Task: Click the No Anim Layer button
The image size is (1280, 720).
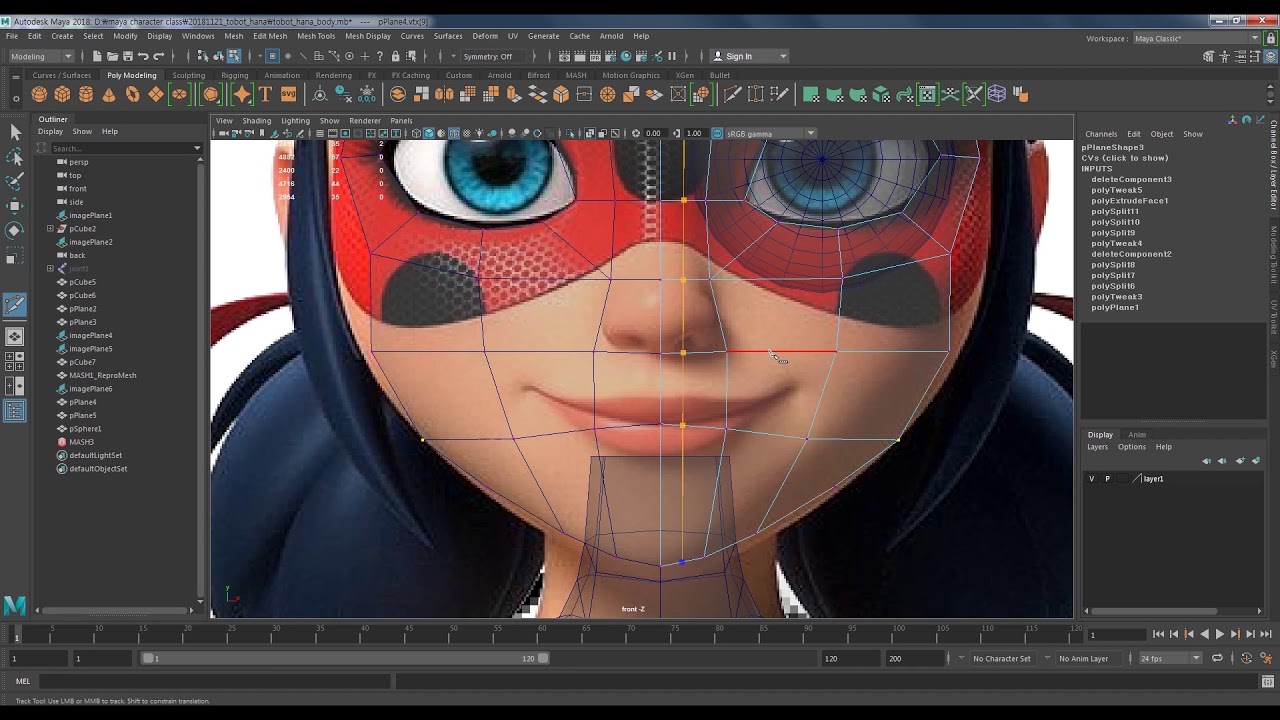Action: (1083, 658)
